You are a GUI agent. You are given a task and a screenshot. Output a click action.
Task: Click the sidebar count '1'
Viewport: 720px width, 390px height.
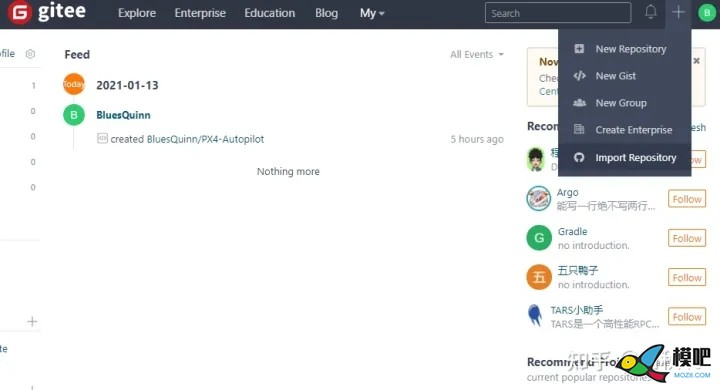[33, 85]
